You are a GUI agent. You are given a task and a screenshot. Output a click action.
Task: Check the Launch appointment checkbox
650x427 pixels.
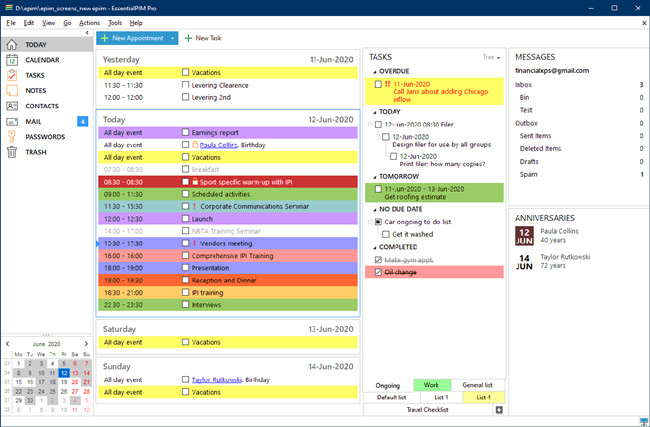(185, 218)
